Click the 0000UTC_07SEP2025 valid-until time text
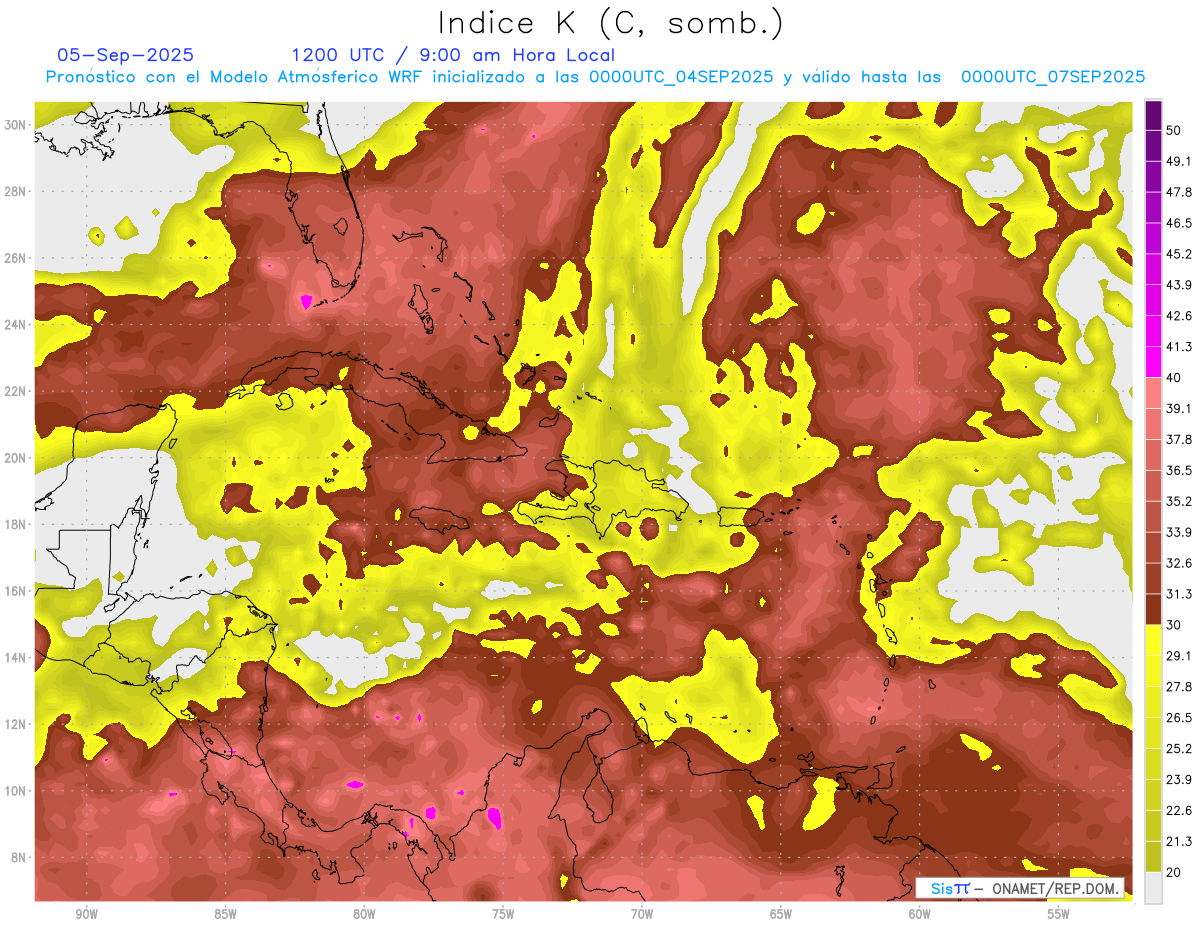The image size is (1200, 927). pos(1052,77)
